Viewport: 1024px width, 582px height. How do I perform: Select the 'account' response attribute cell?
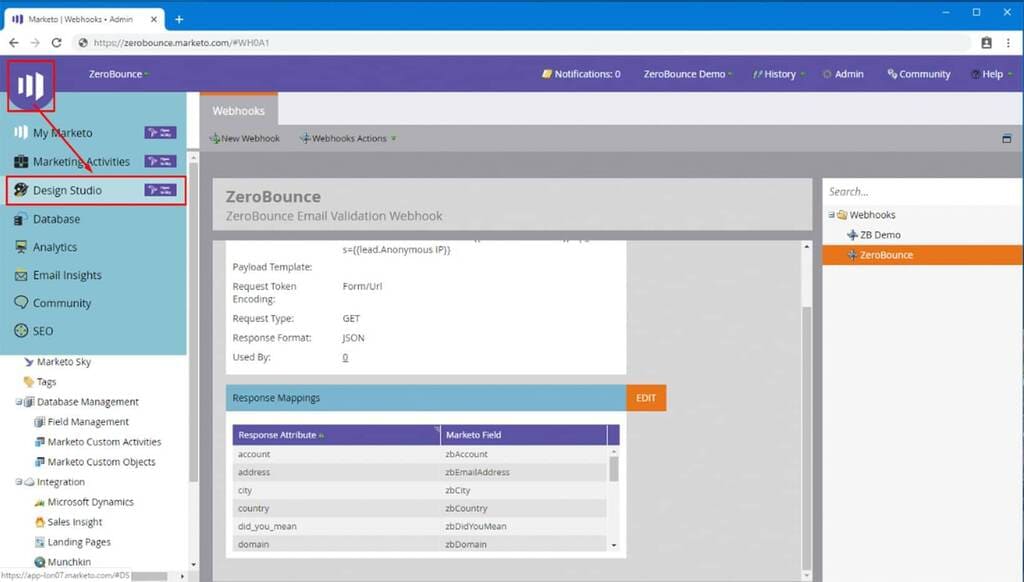pyautogui.click(x=336, y=454)
